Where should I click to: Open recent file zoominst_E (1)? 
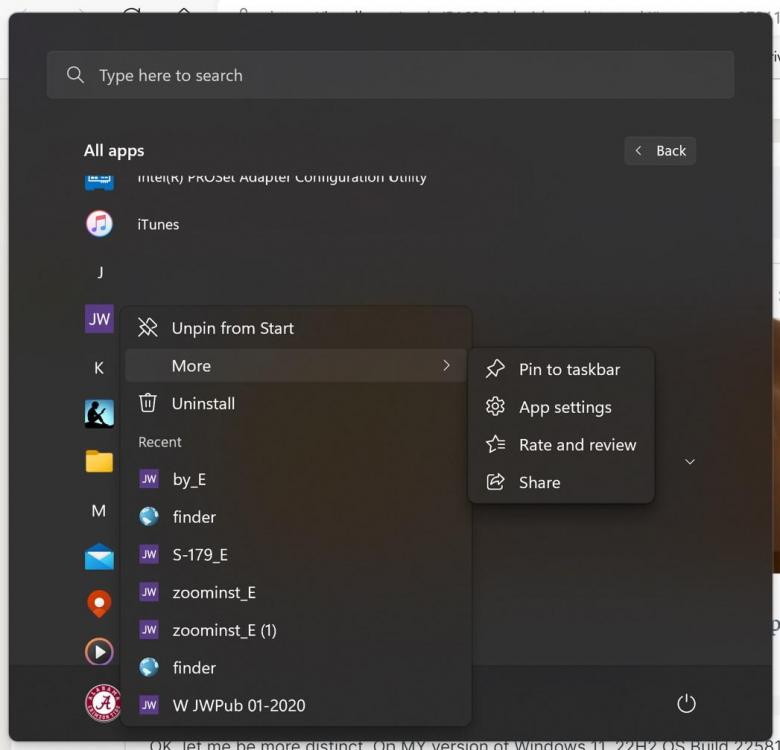pos(295,631)
